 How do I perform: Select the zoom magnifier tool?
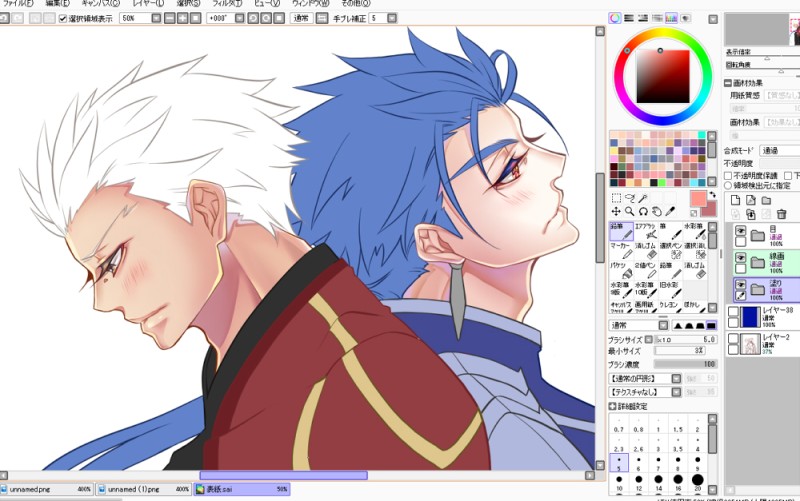pos(630,212)
